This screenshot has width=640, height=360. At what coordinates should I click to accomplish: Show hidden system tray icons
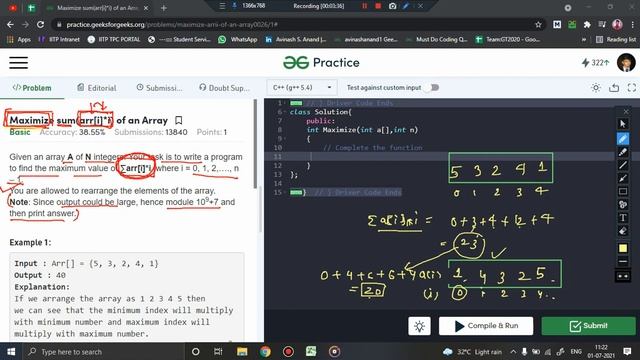click(513, 351)
